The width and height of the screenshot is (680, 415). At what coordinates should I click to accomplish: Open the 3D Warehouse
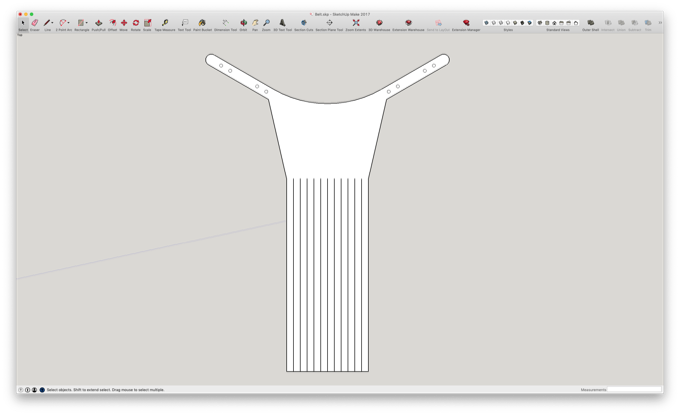(x=379, y=23)
